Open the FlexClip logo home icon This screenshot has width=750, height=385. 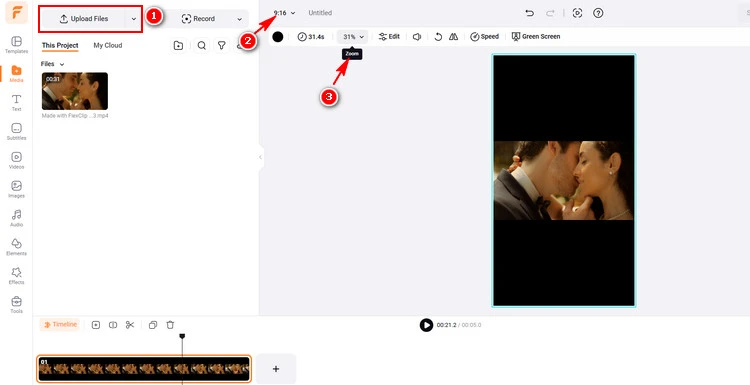pos(16,12)
